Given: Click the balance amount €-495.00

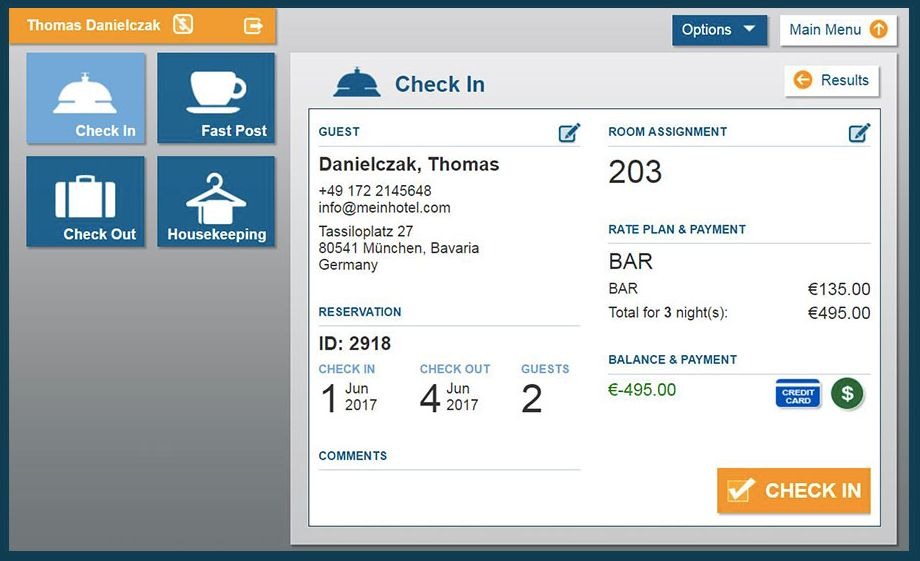Looking at the screenshot, I should tap(642, 390).
